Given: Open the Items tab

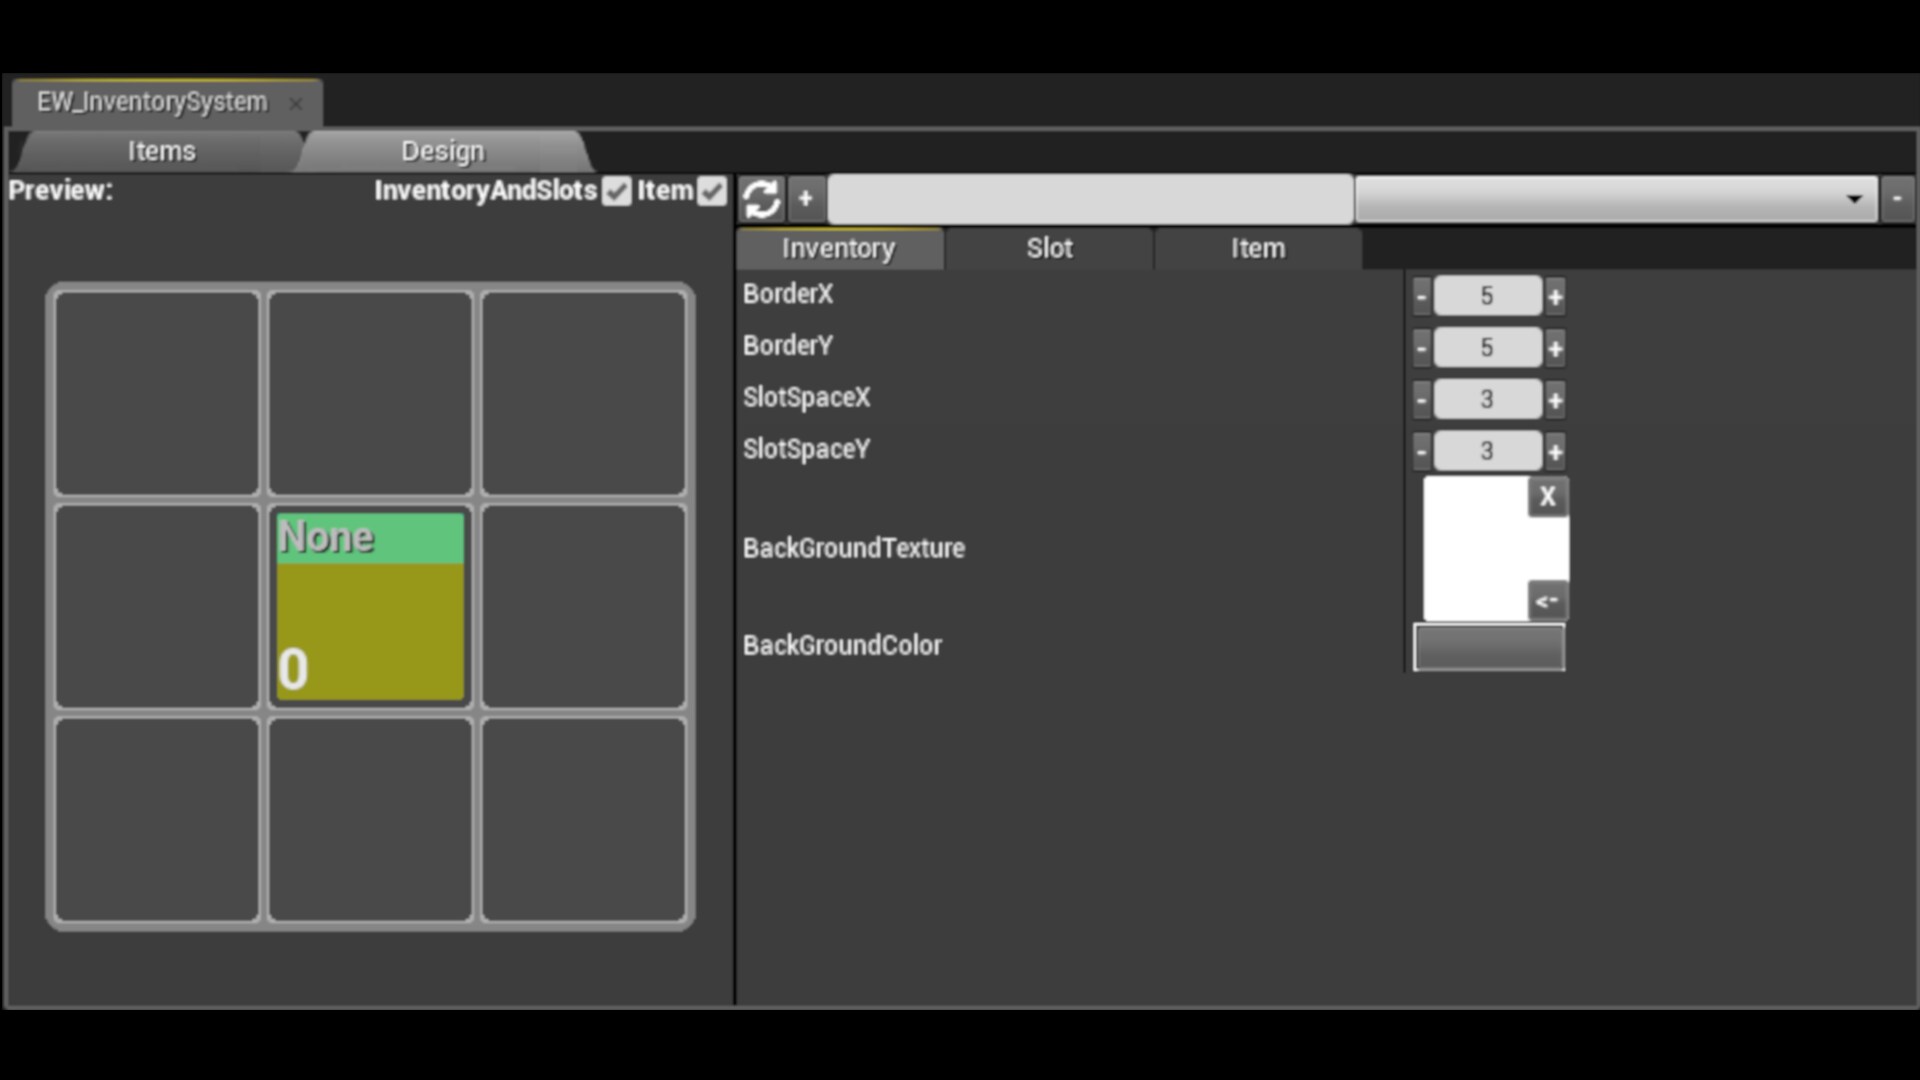Looking at the screenshot, I should [x=160, y=151].
